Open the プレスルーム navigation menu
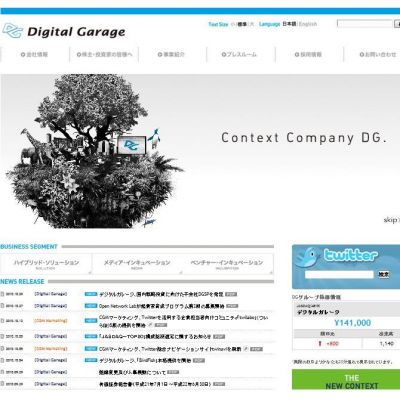The height and width of the screenshot is (399, 400). 239,54
